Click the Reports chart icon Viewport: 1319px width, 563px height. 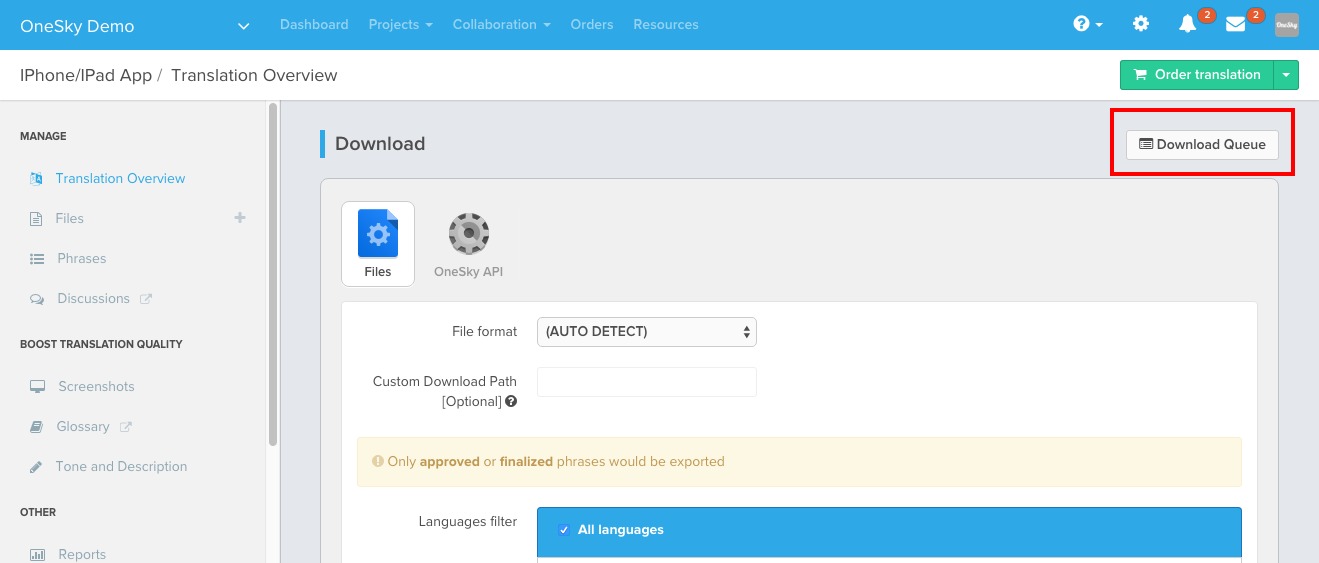tap(38, 554)
